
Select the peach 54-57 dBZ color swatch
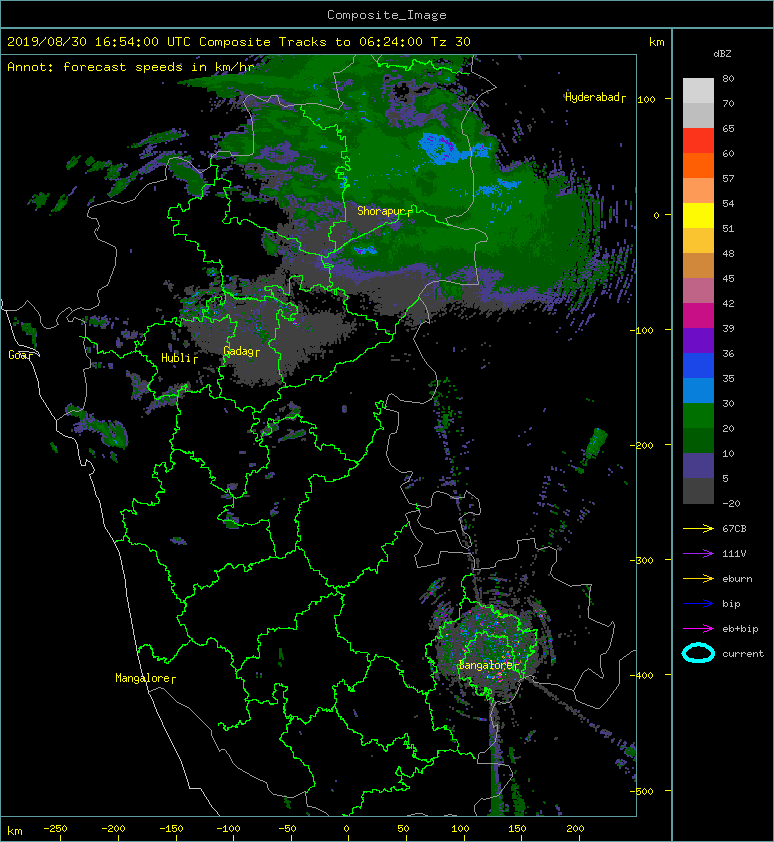[x=698, y=191]
